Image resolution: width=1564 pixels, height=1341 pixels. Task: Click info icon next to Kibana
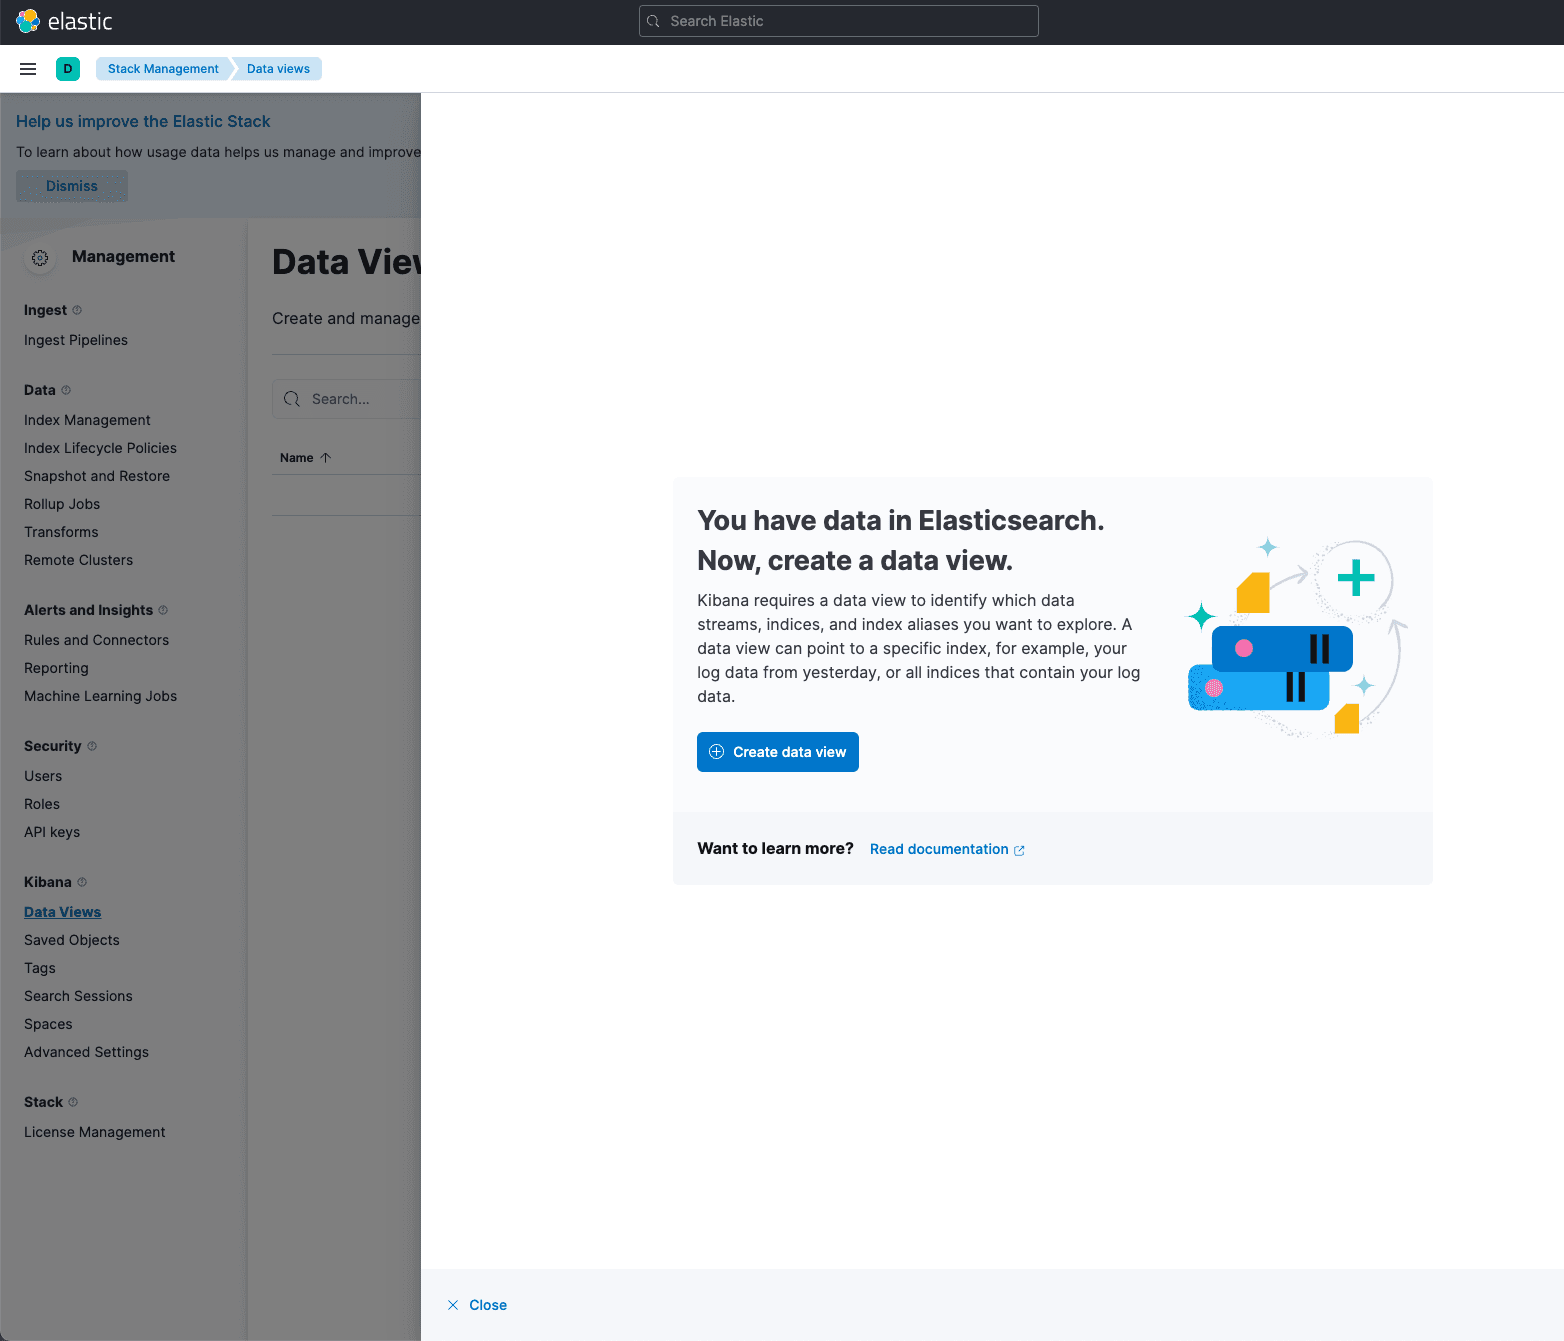[x=82, y=882]
